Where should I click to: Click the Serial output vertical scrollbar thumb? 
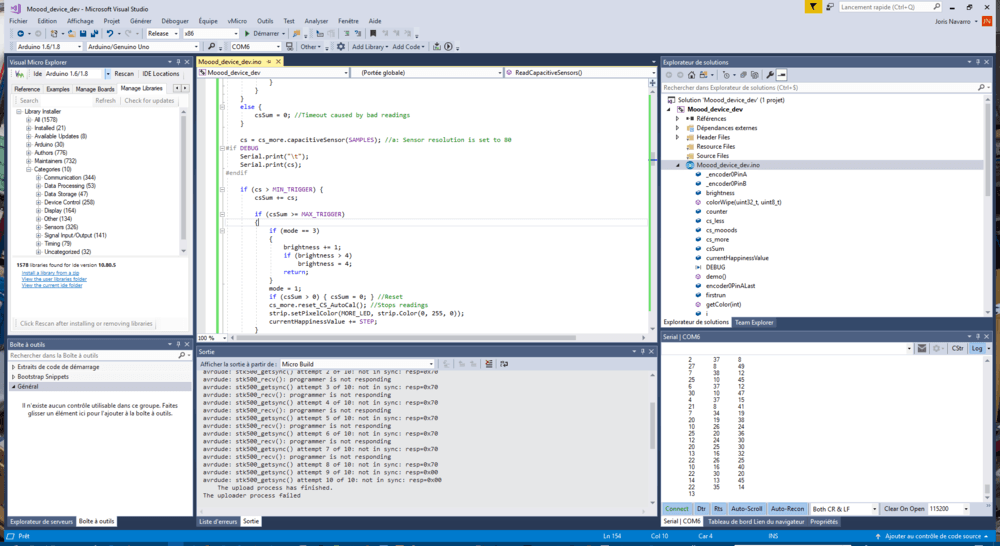point(987,490)
